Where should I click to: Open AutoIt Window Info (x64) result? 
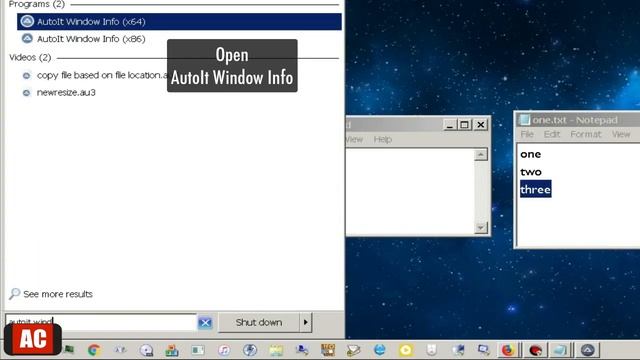coord(179,22)
